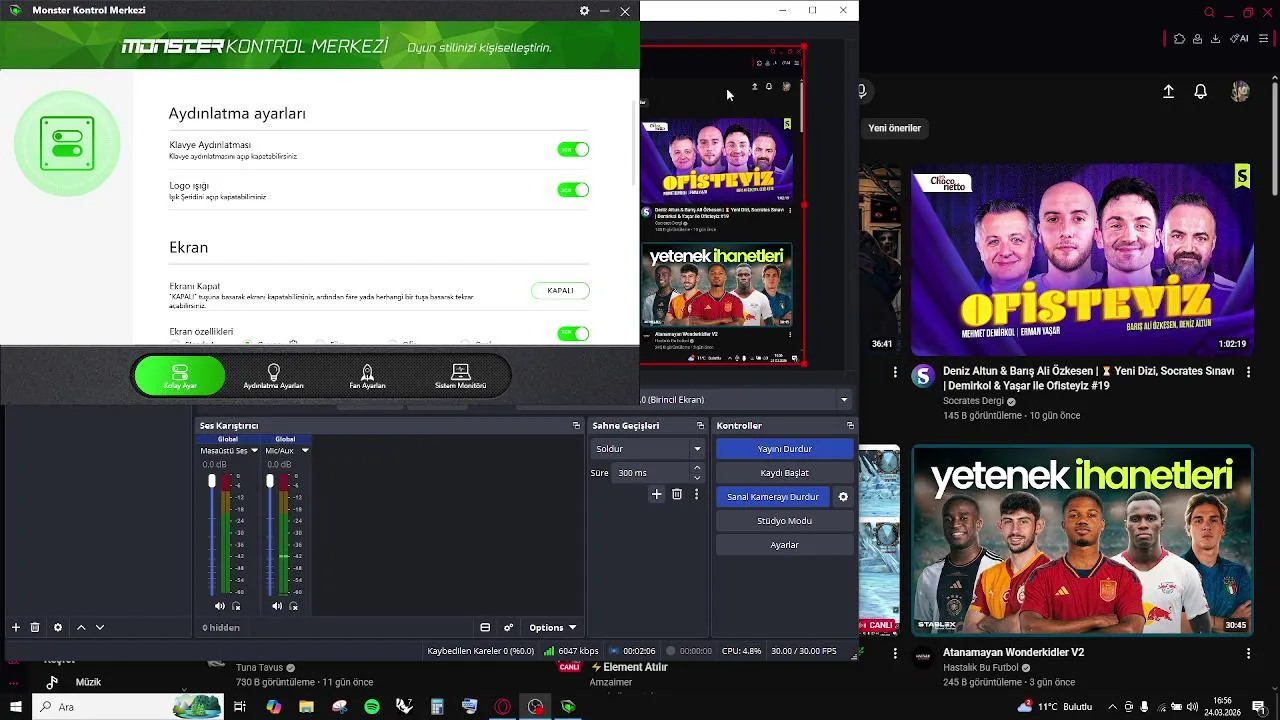Toggle the Ekran özellikleri switch
Image resolution: width=1280 pixels, height=720 pixels.
pyautogui.click(x=573, y=333)
